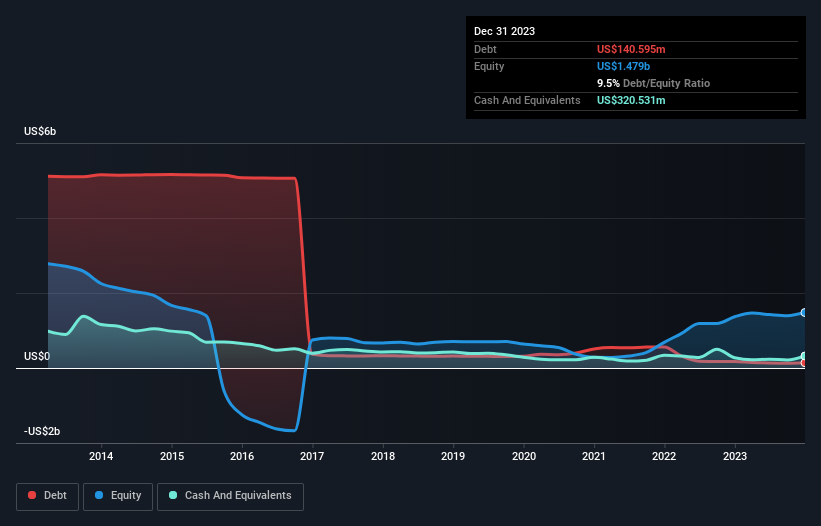Click the blue Equity legend dot

[x=99, y=495]
